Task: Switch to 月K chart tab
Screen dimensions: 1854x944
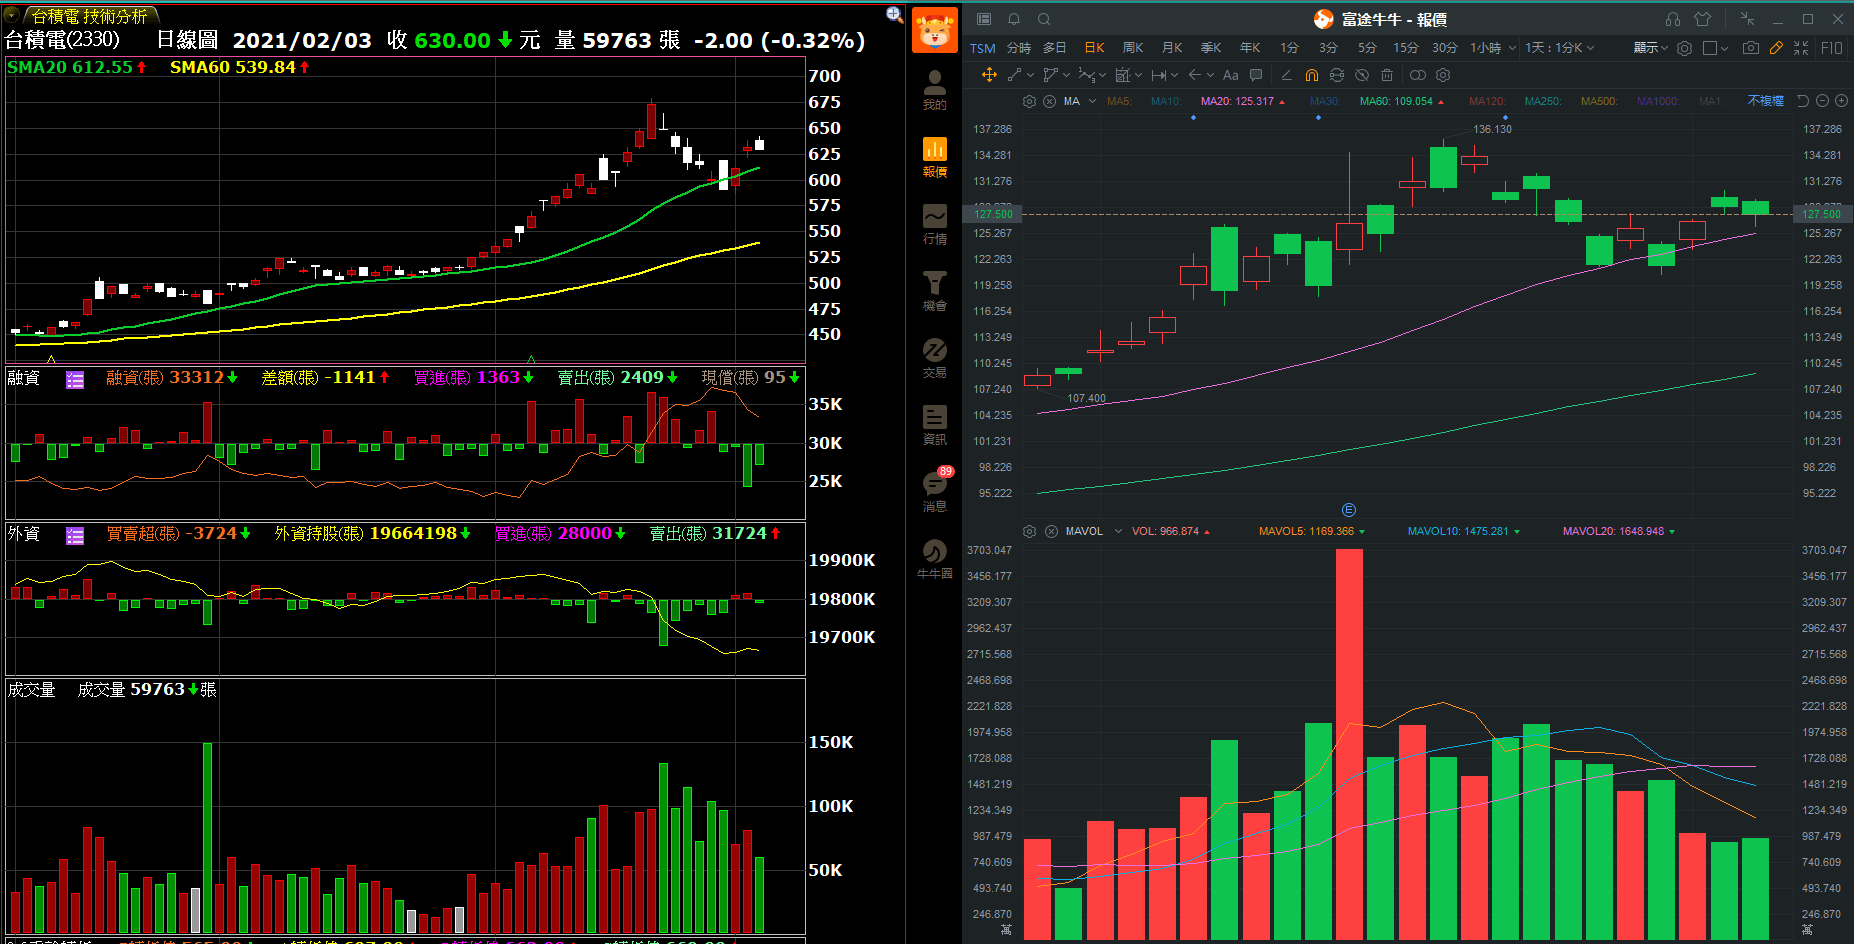Action: 1172,48
